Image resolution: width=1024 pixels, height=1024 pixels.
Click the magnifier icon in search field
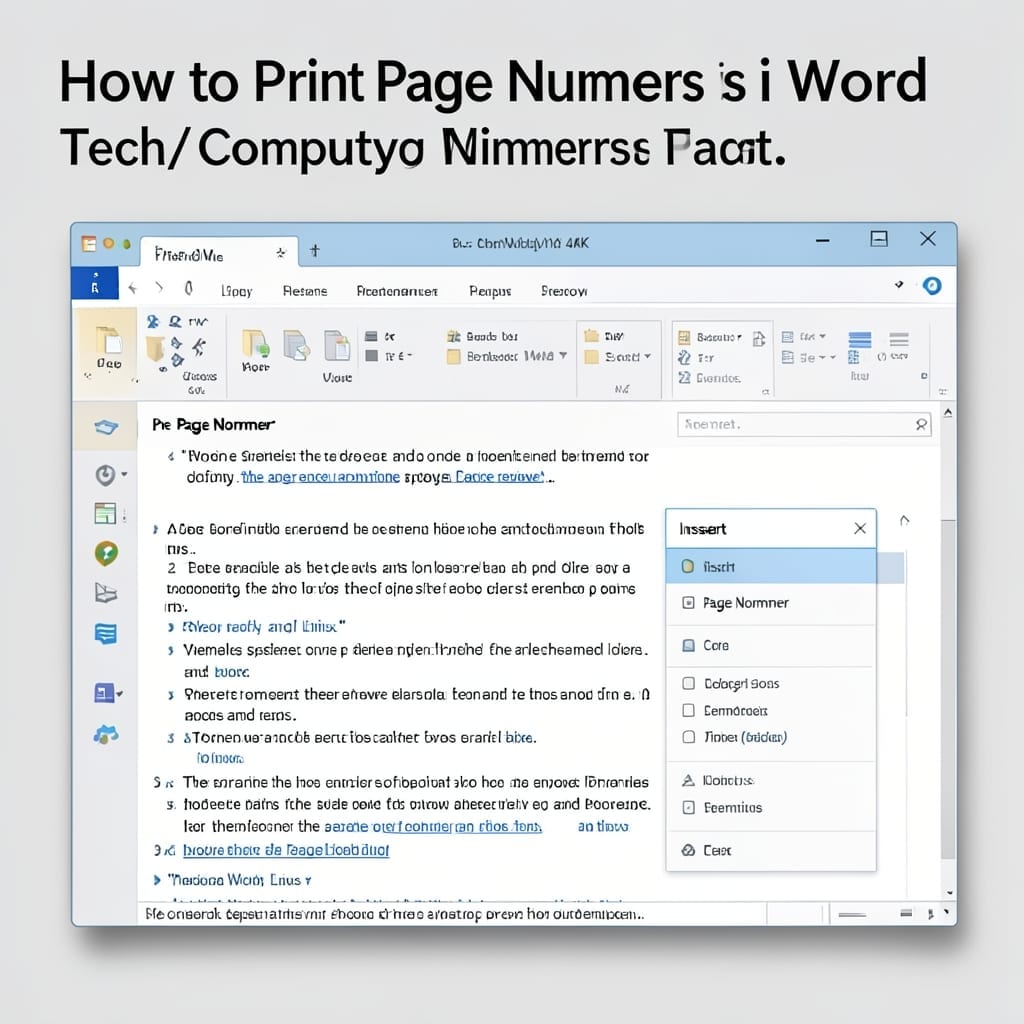coord(921,424)
